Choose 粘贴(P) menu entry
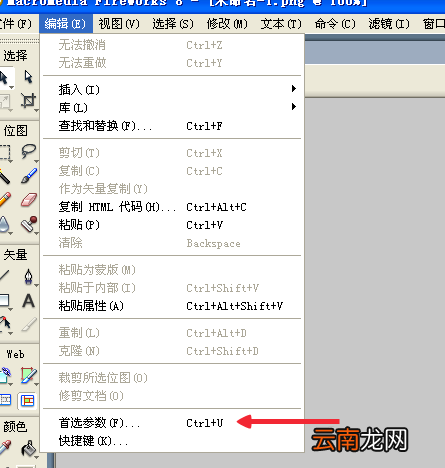The image size is (445, 468). 172,225
